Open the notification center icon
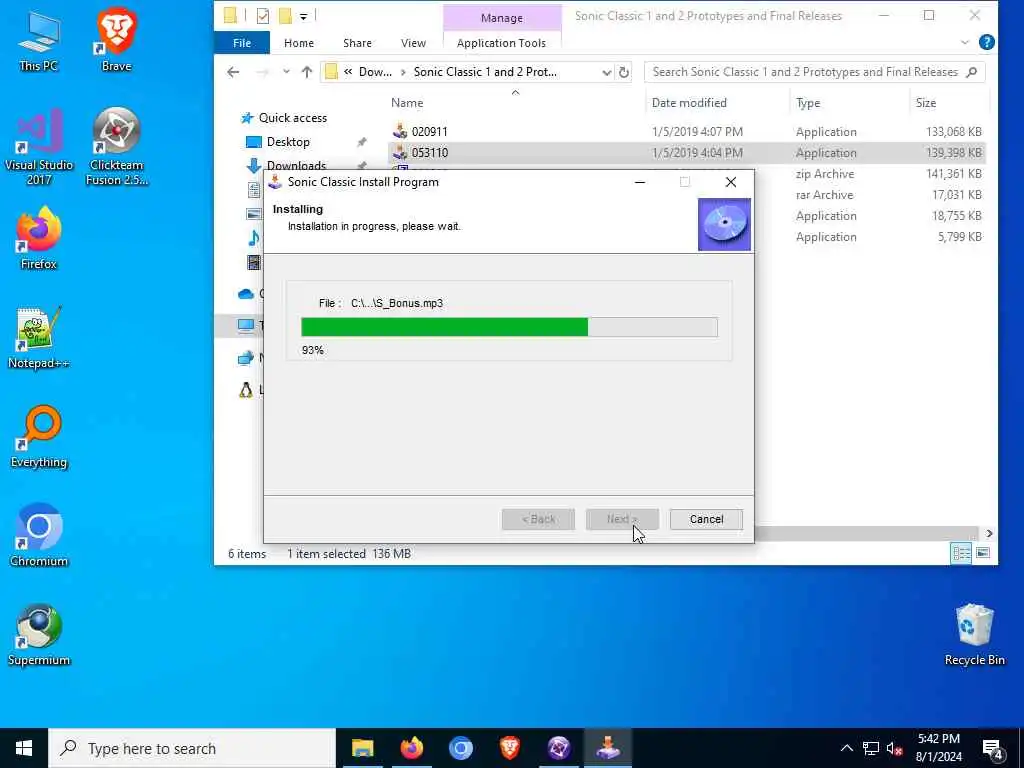 pos(993,748)
